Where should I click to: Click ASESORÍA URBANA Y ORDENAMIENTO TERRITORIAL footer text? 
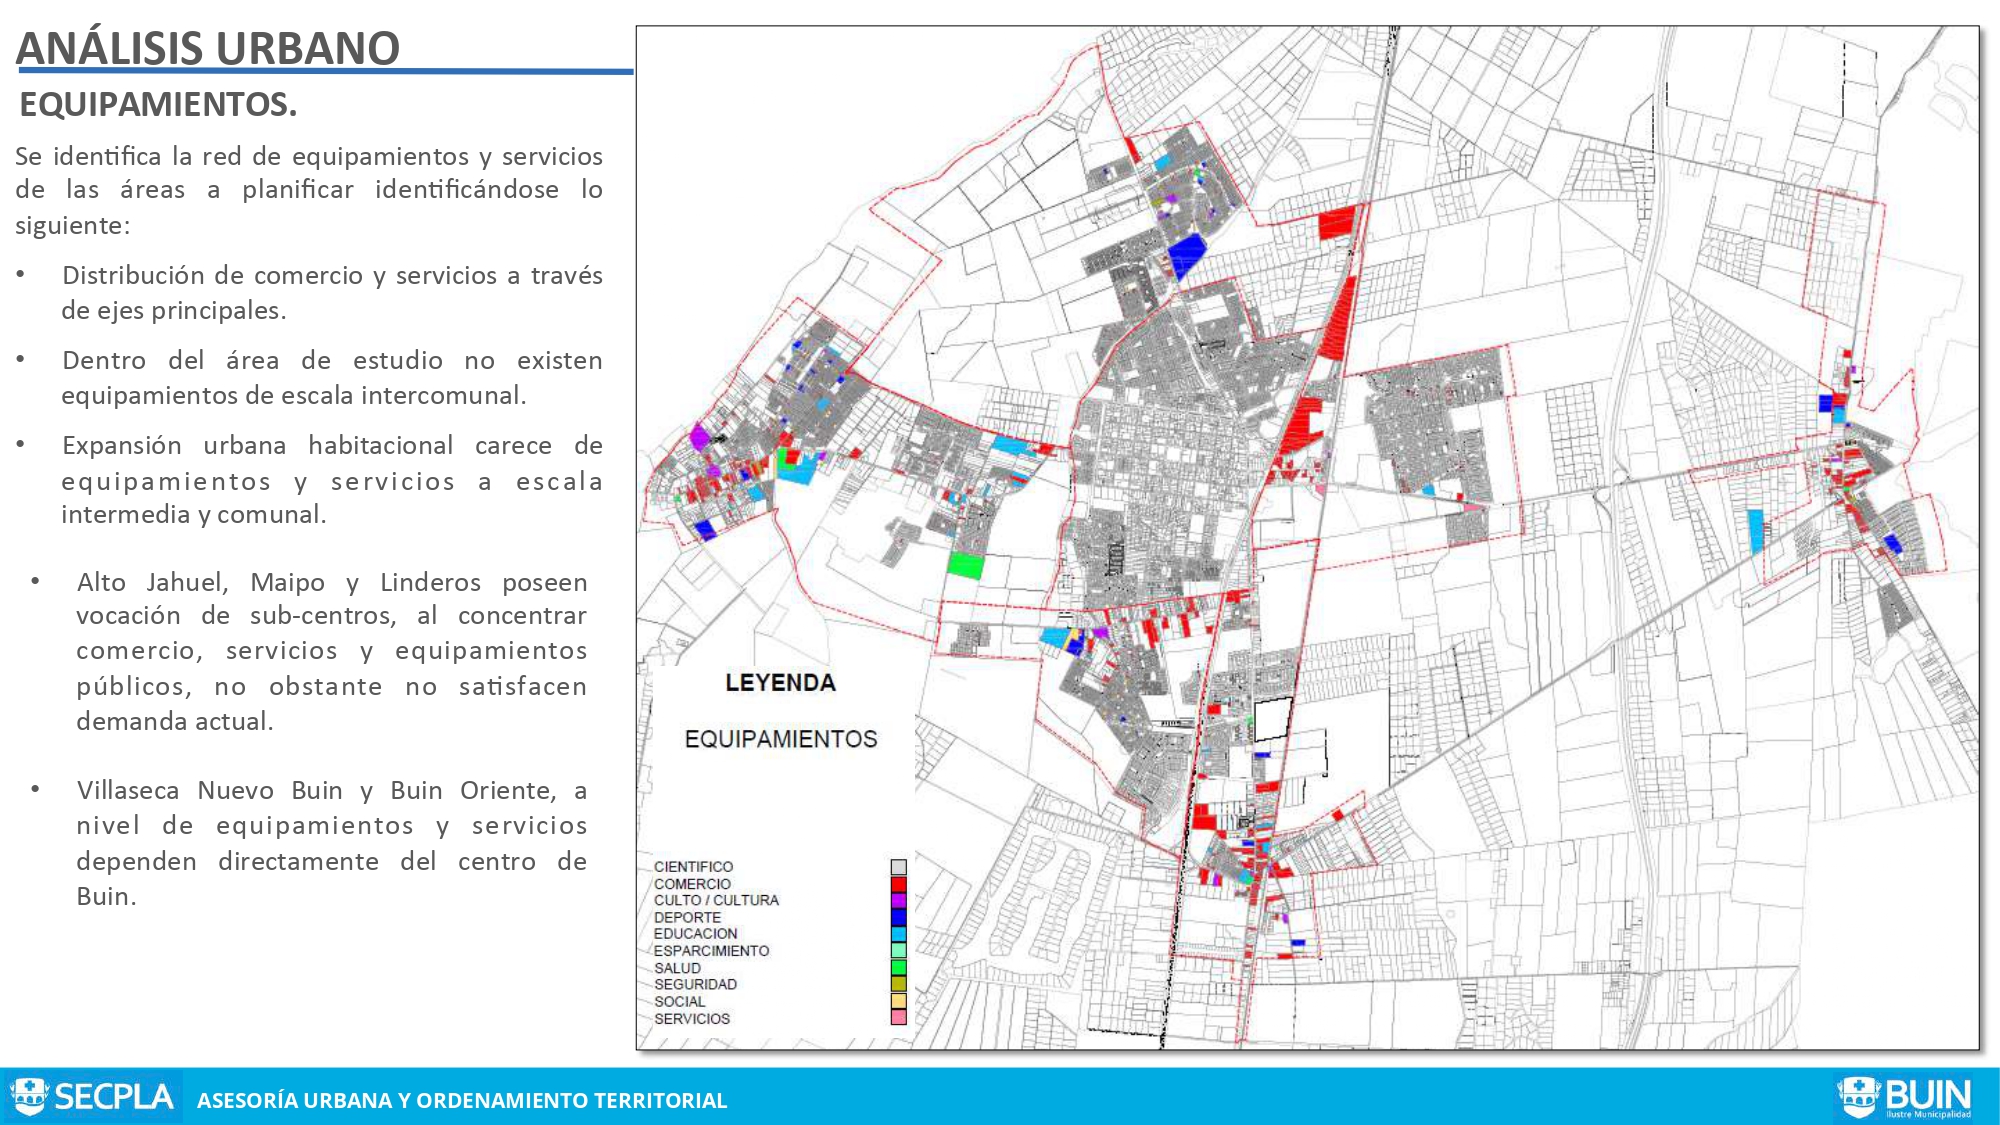[462, 1100]
